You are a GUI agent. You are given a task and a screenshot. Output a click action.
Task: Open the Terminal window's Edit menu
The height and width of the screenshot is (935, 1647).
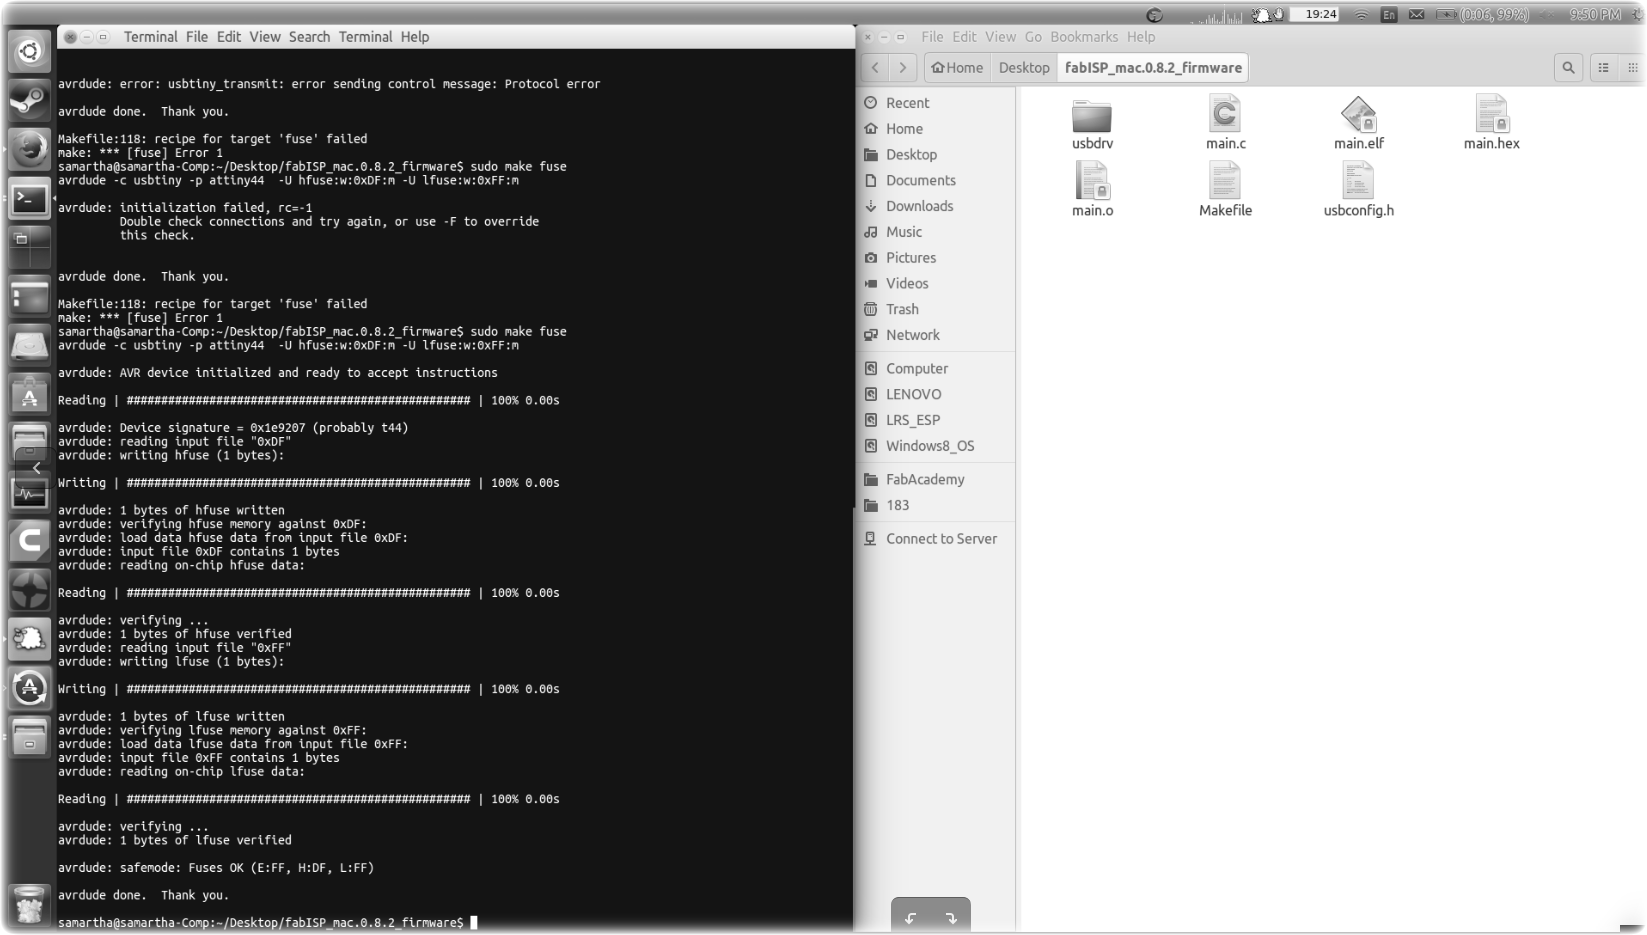[229, 37]
